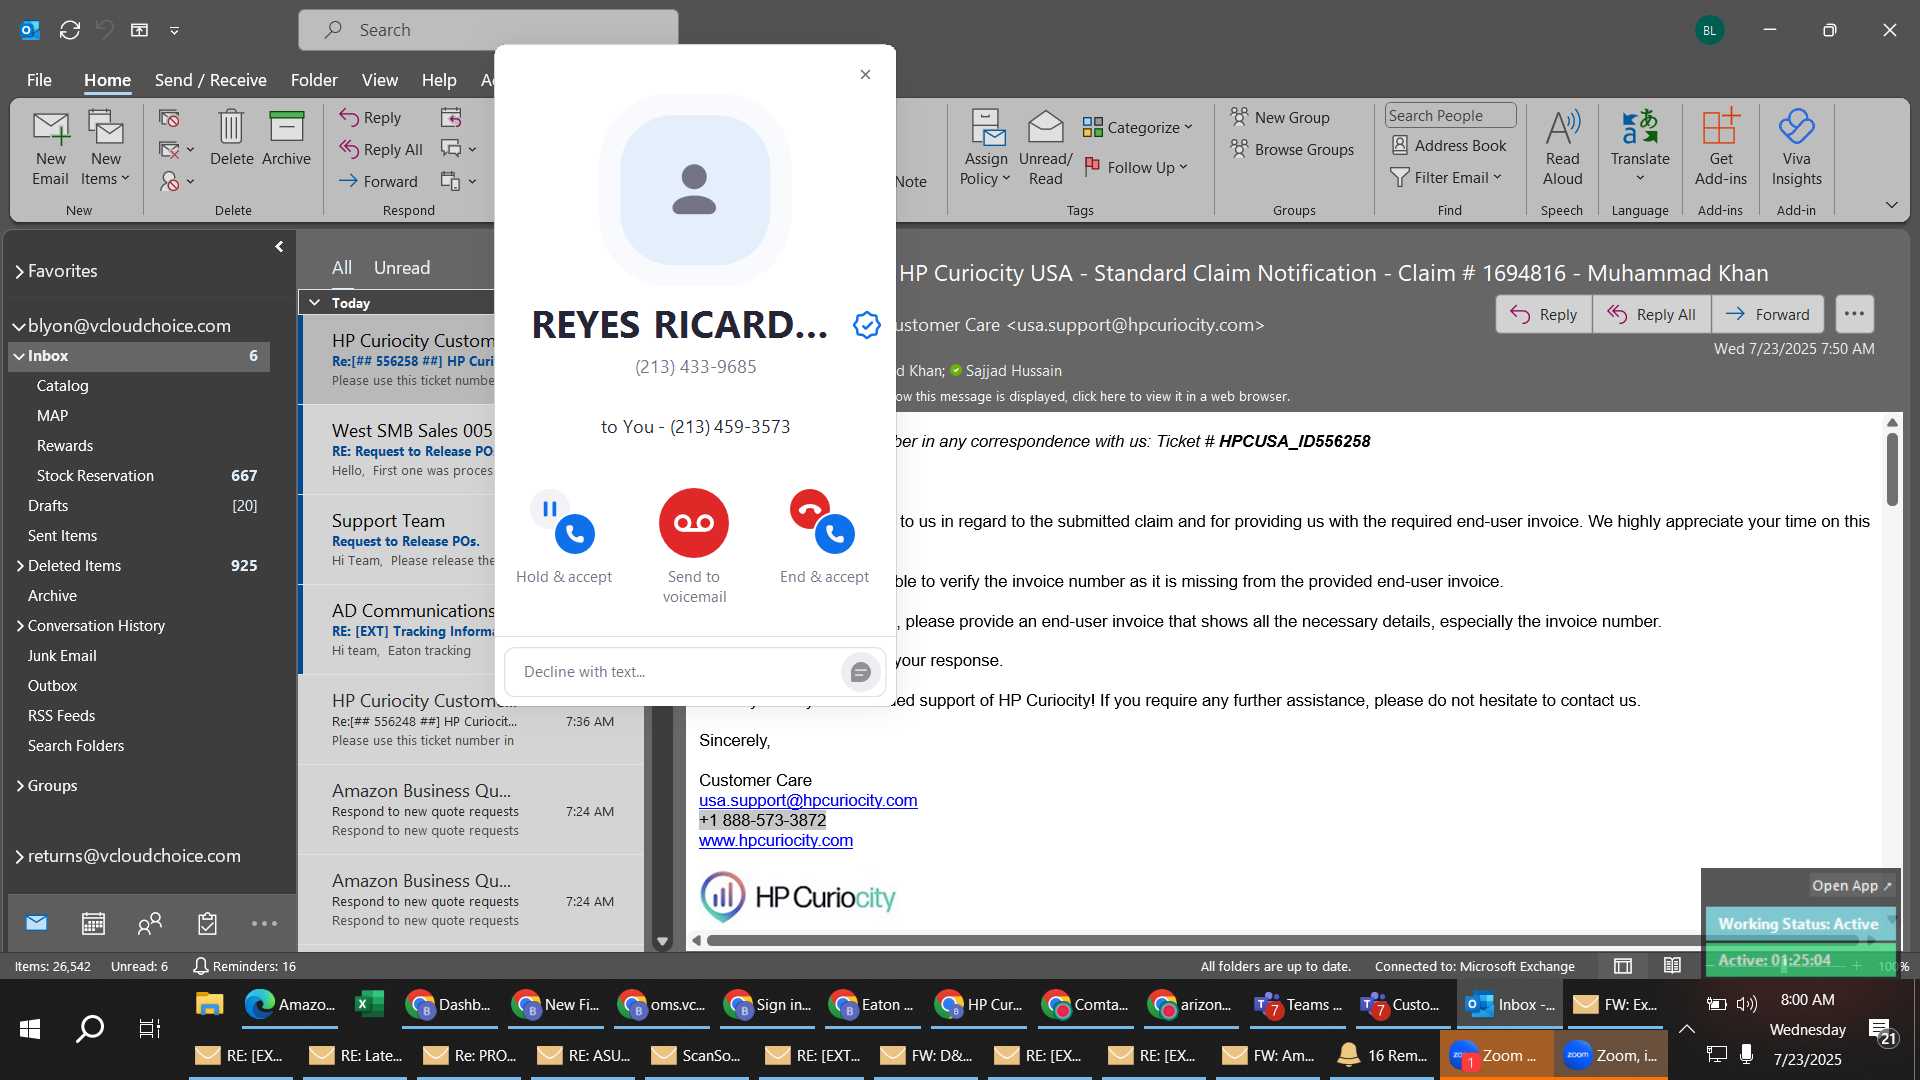The width and height of the screenshot is (1920, 1080).
Task: Click Browse Groups in the ribbon
Action: pos(1292,149)
